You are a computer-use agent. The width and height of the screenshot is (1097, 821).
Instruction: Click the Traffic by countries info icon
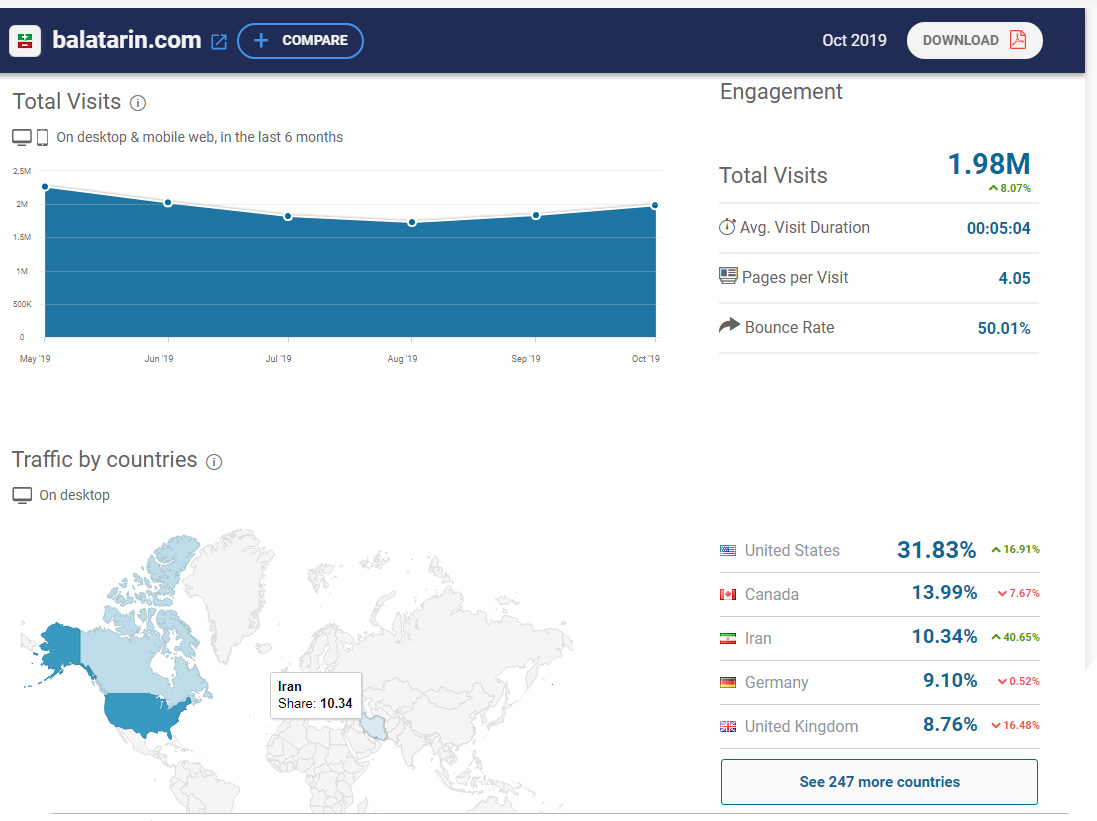[214, 461]
